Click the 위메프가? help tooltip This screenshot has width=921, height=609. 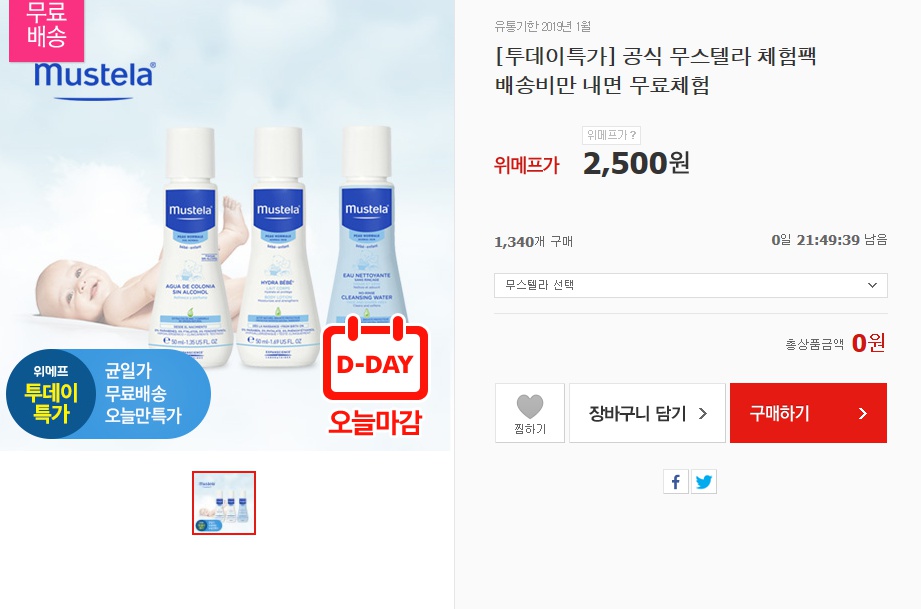click(611, 135)
